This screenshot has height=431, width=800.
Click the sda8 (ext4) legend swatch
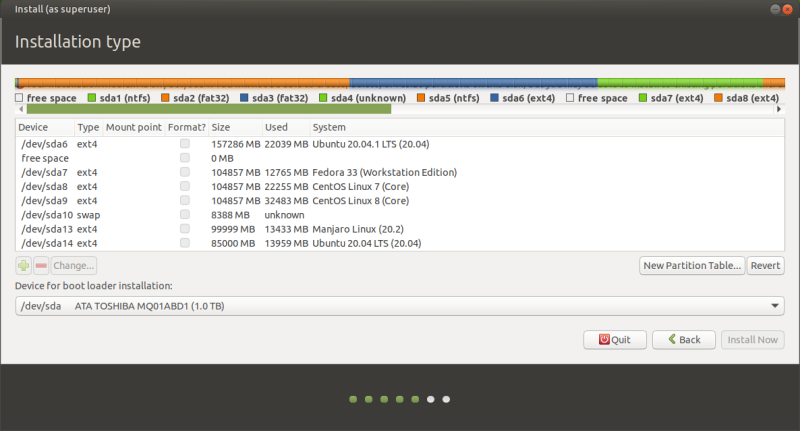coord(718,97)
